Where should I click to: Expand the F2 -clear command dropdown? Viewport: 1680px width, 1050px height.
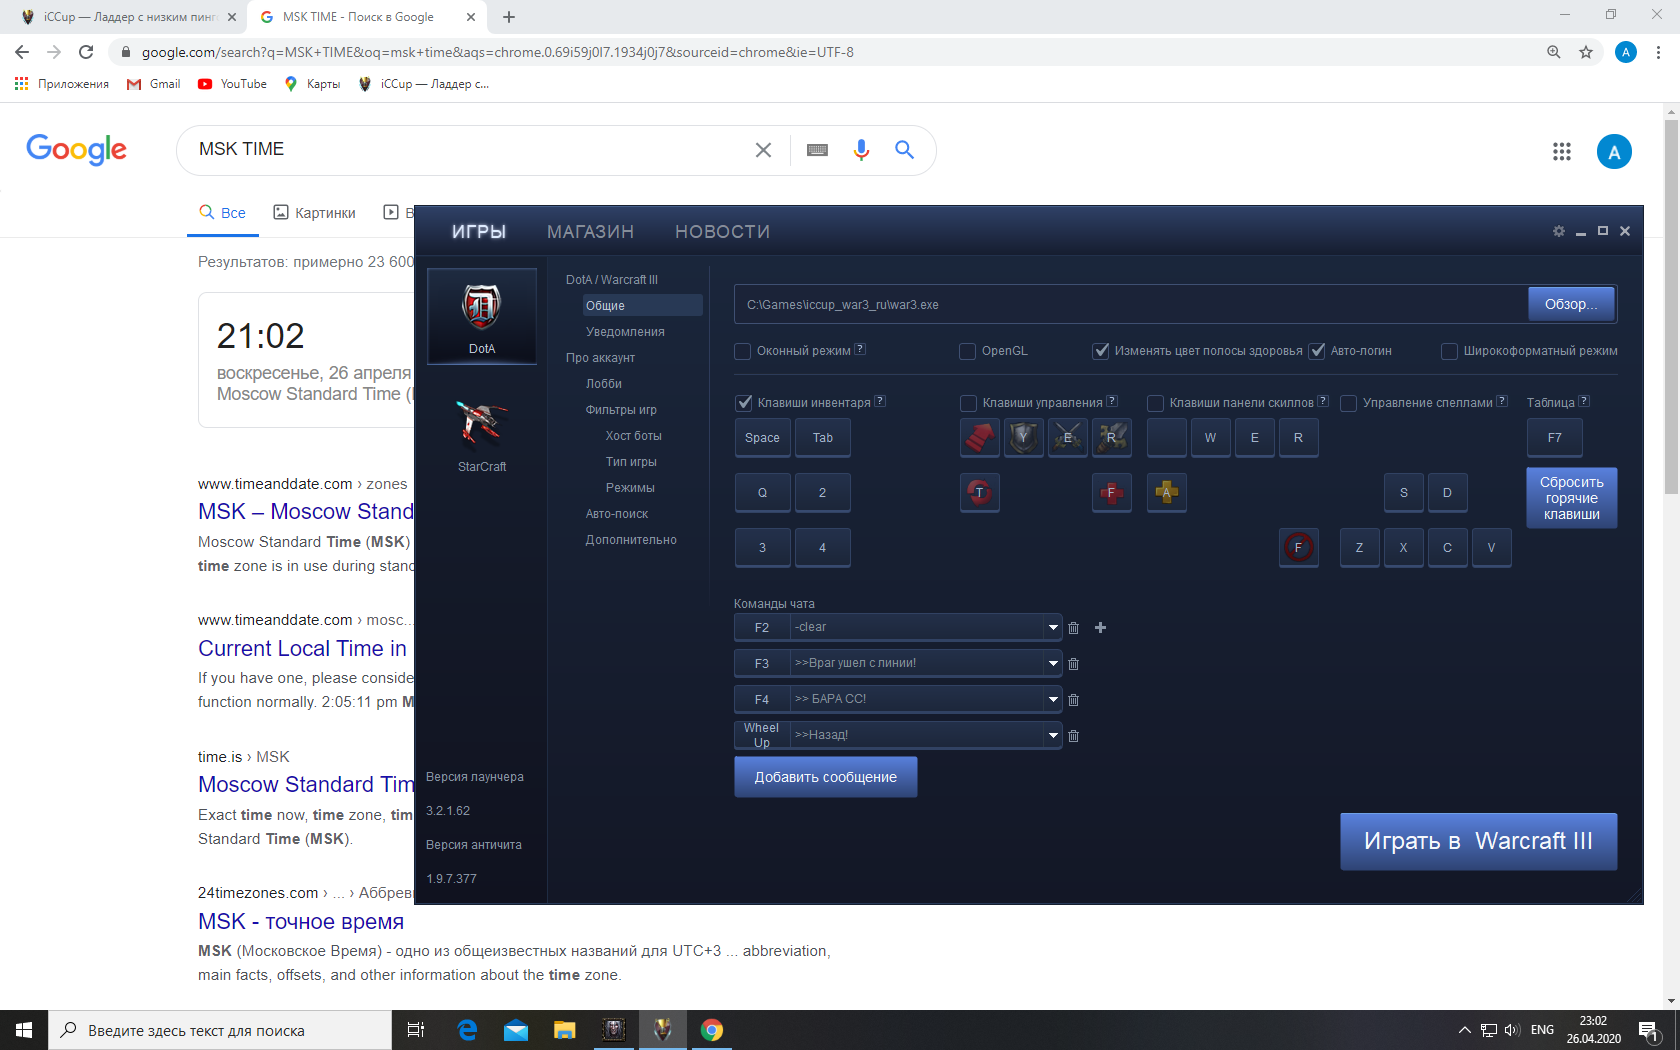(x=1053, y=628)
